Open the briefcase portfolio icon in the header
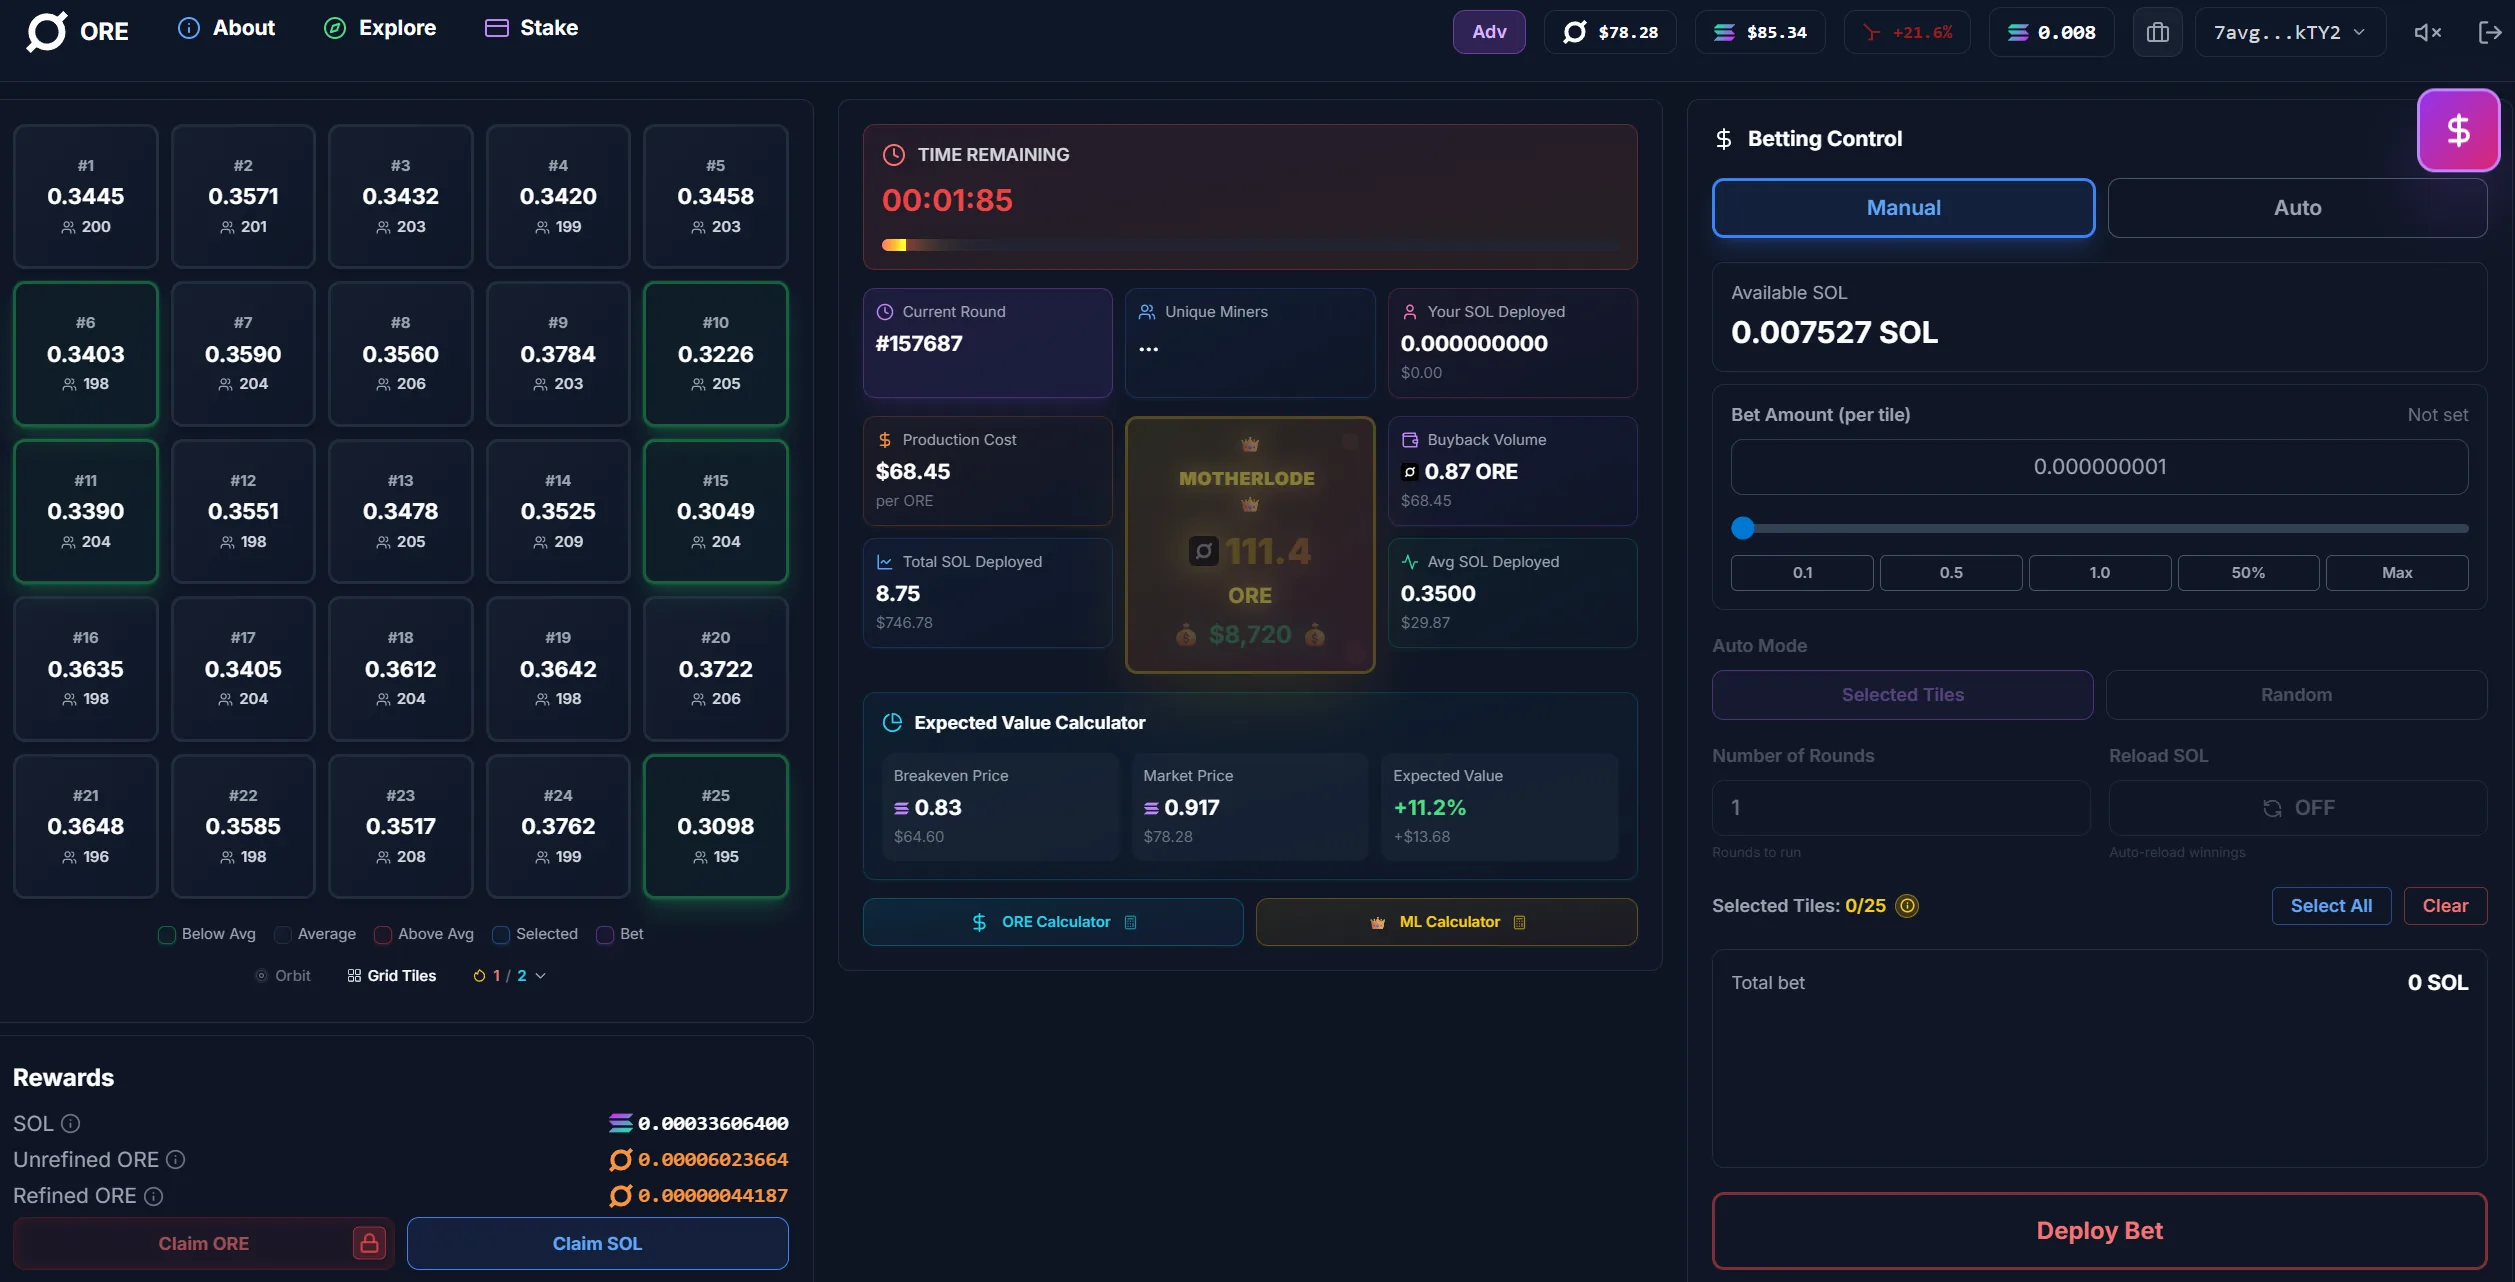 [2157, 31]
